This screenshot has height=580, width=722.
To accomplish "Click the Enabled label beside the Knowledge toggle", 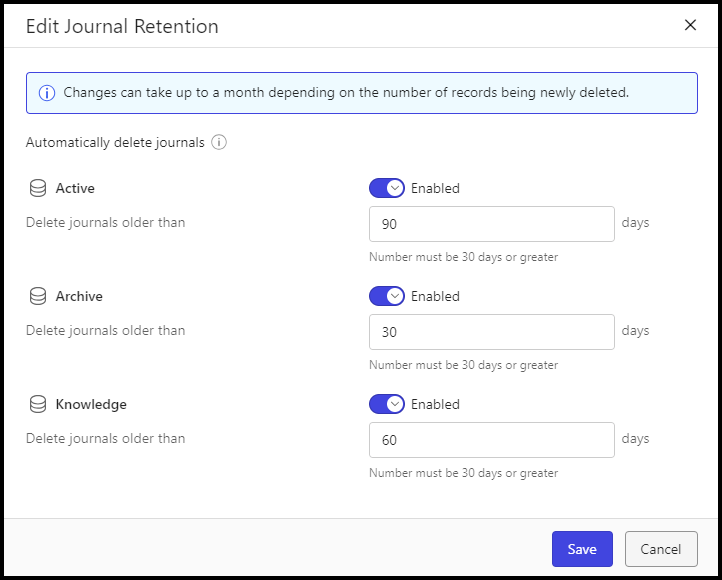I will click(435, 404).
